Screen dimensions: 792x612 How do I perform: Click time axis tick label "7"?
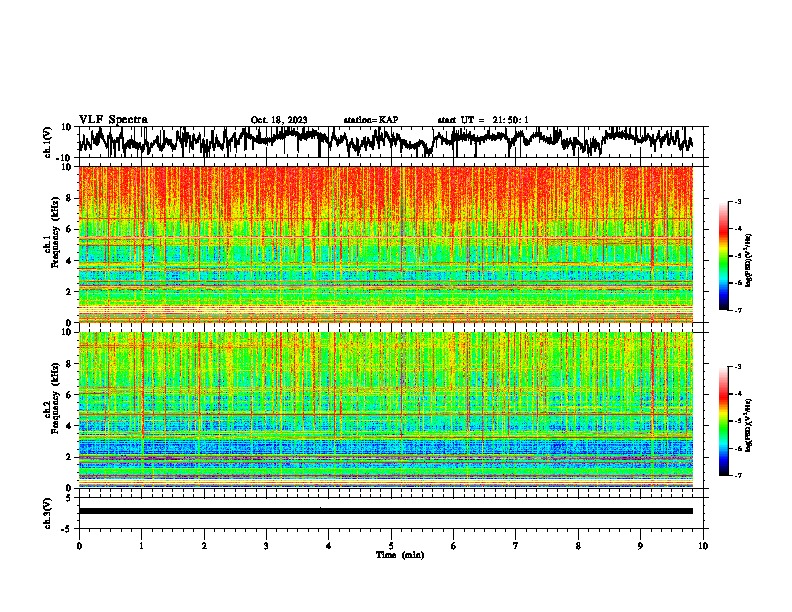tap(516, 546)
